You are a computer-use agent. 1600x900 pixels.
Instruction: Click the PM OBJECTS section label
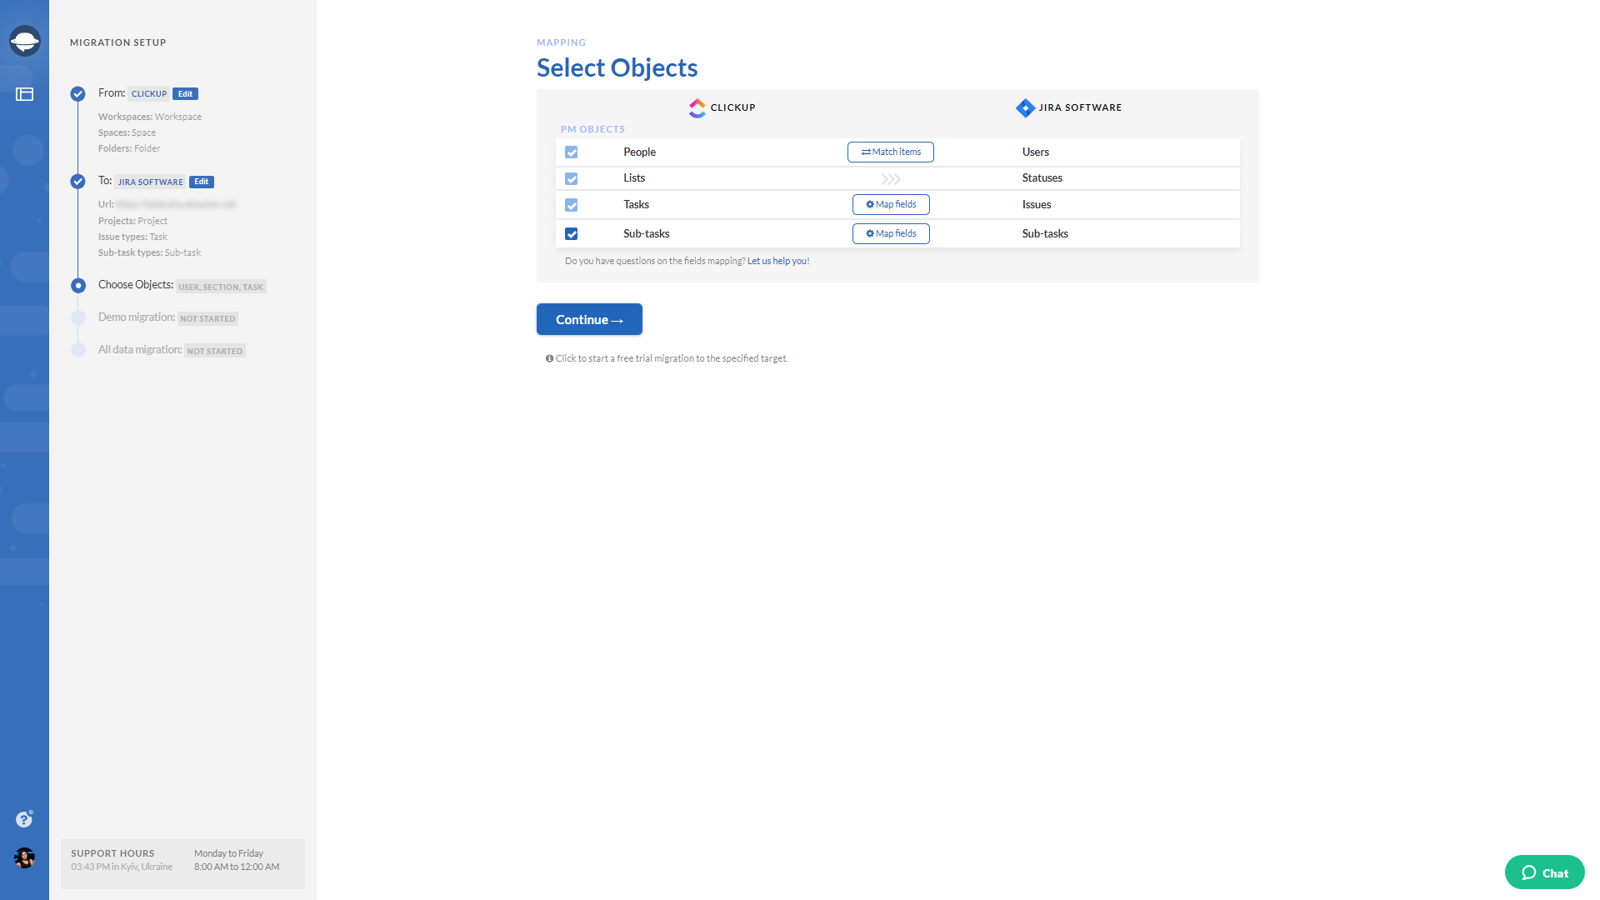(593, 129)
